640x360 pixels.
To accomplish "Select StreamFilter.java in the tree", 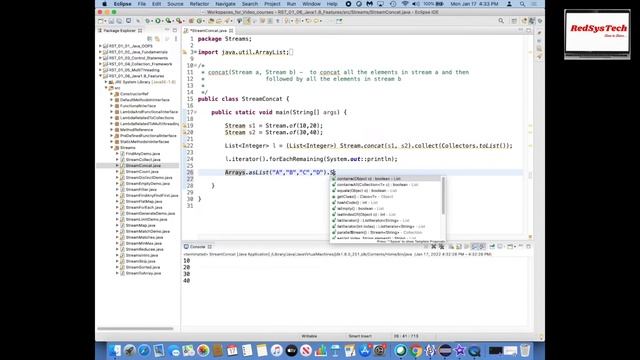I will click(x=141, y=189).
